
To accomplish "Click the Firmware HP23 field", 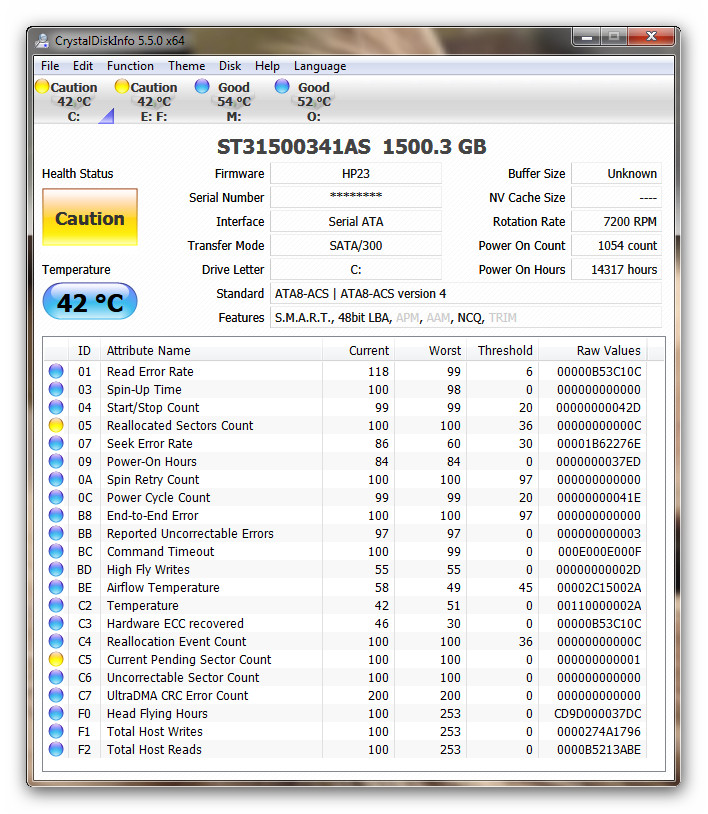I will pyautogui.click(x=356, y=173).
